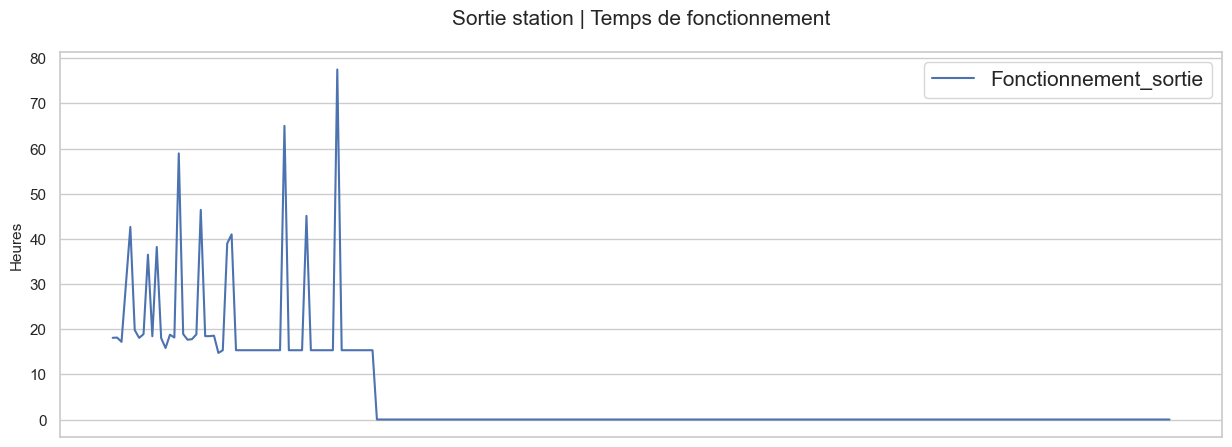Click where the line drops to zero
1232x447 pixels.
tap(377, 420)
